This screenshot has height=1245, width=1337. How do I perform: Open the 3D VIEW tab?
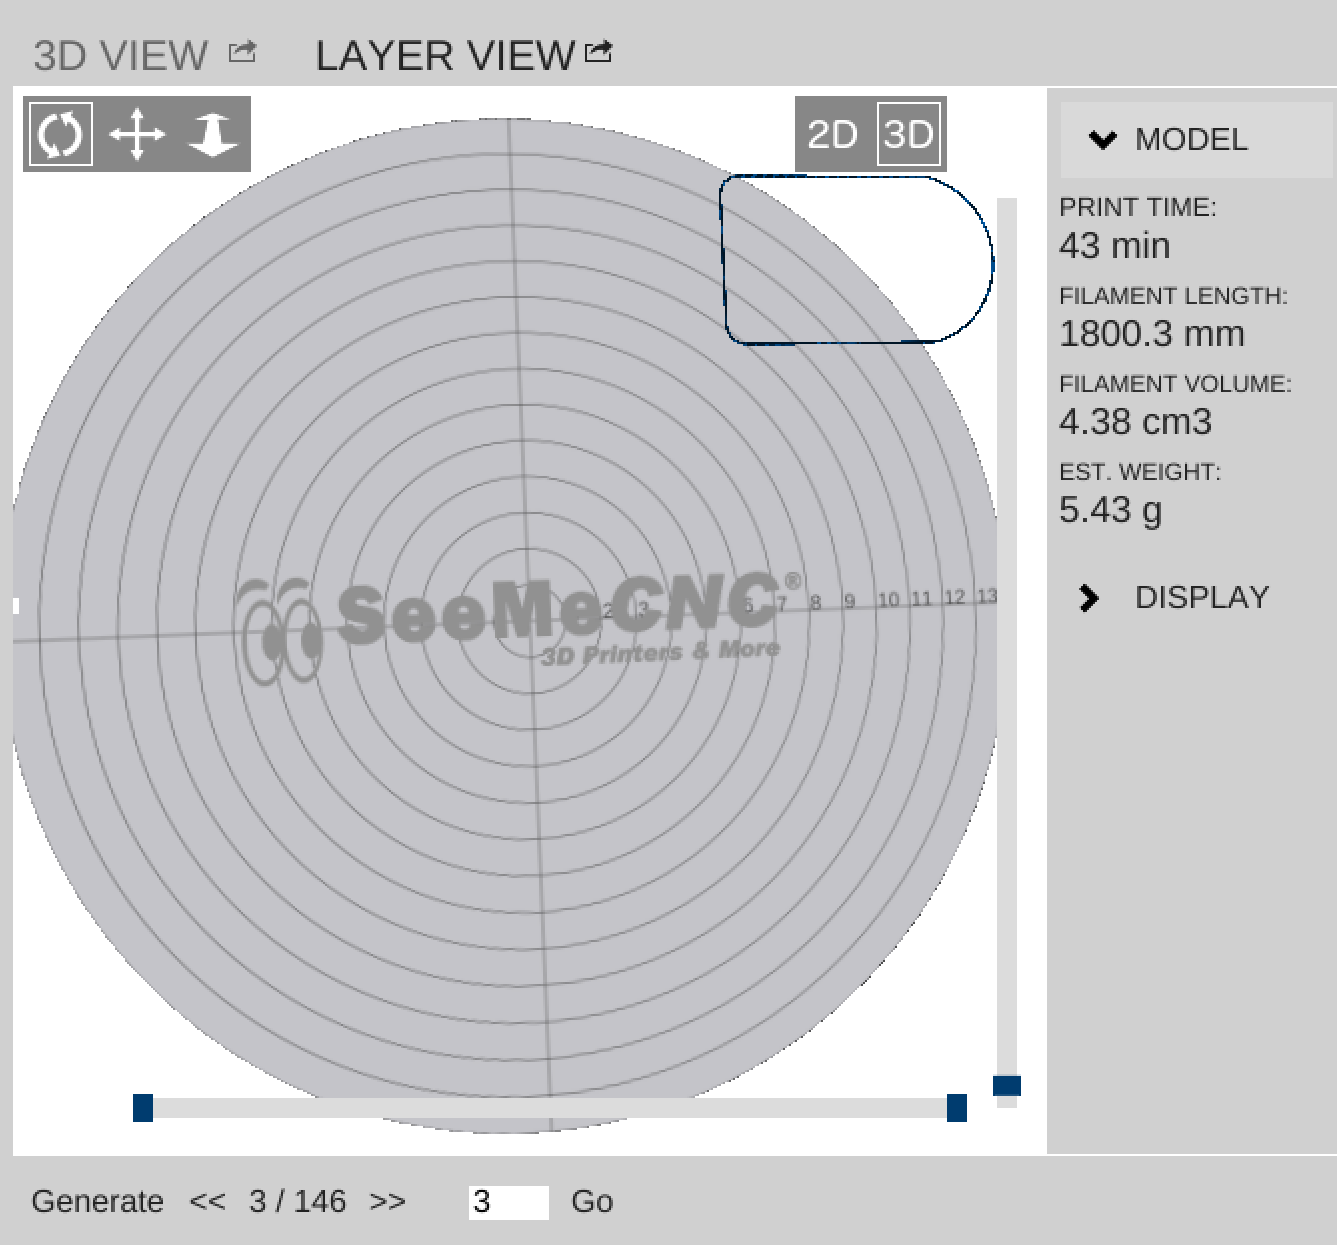coord(120,56)
